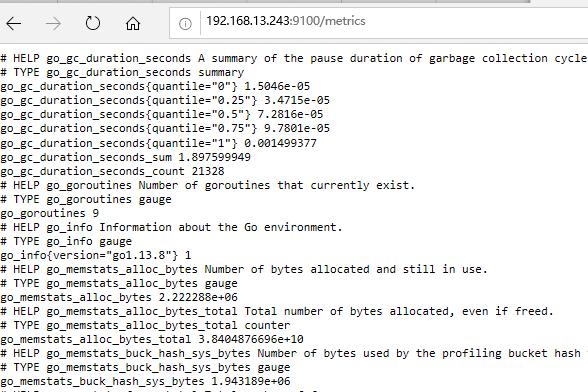Show site information via the info icon

coord(185,24)
